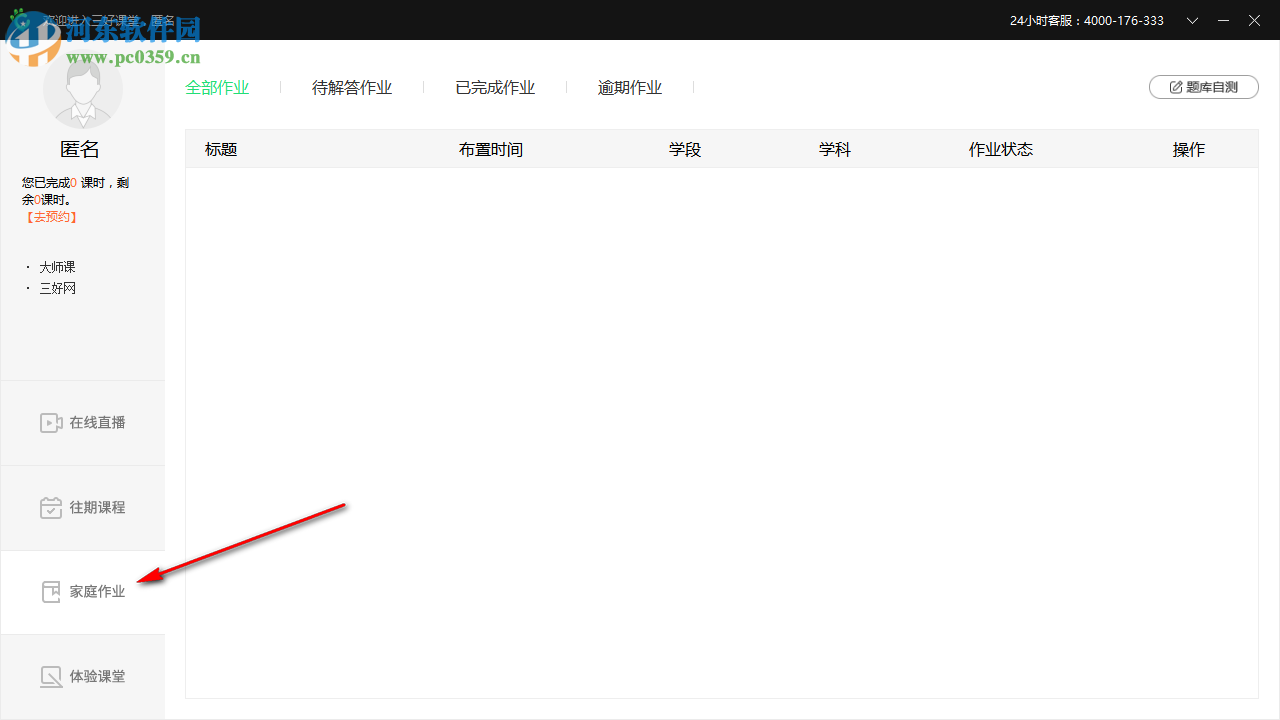The width and height of the screenshot is (1280, 720).
Task: Open the 大师课 link
Action: (57, 267)
